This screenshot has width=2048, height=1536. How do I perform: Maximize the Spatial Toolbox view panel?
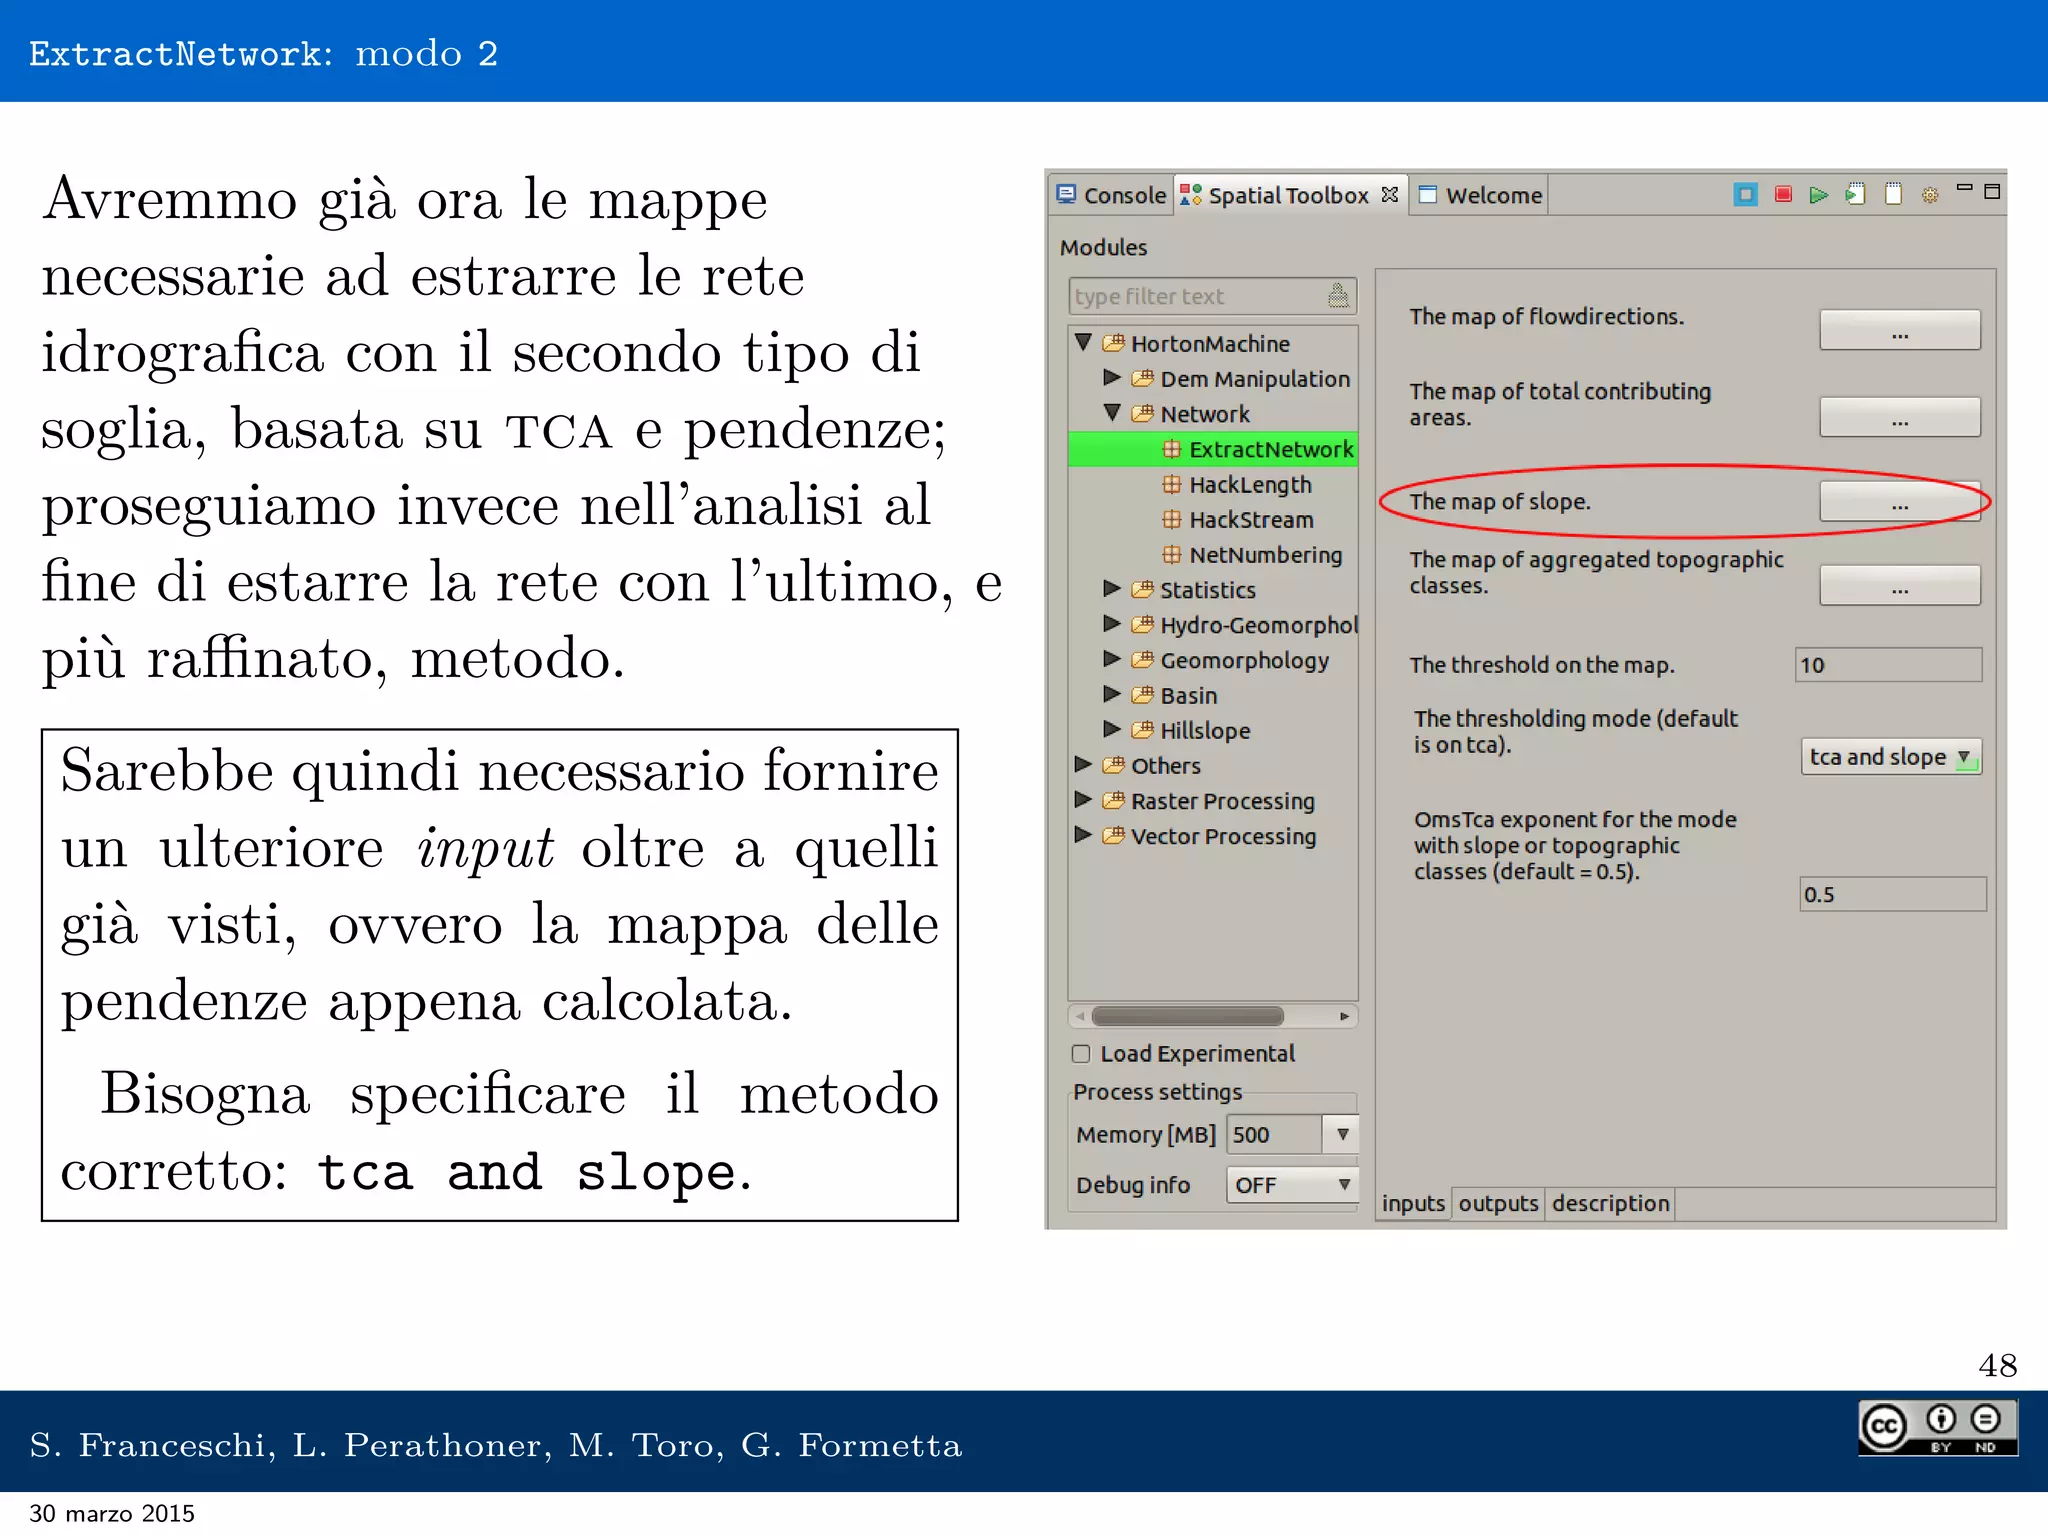(1992, 191)
